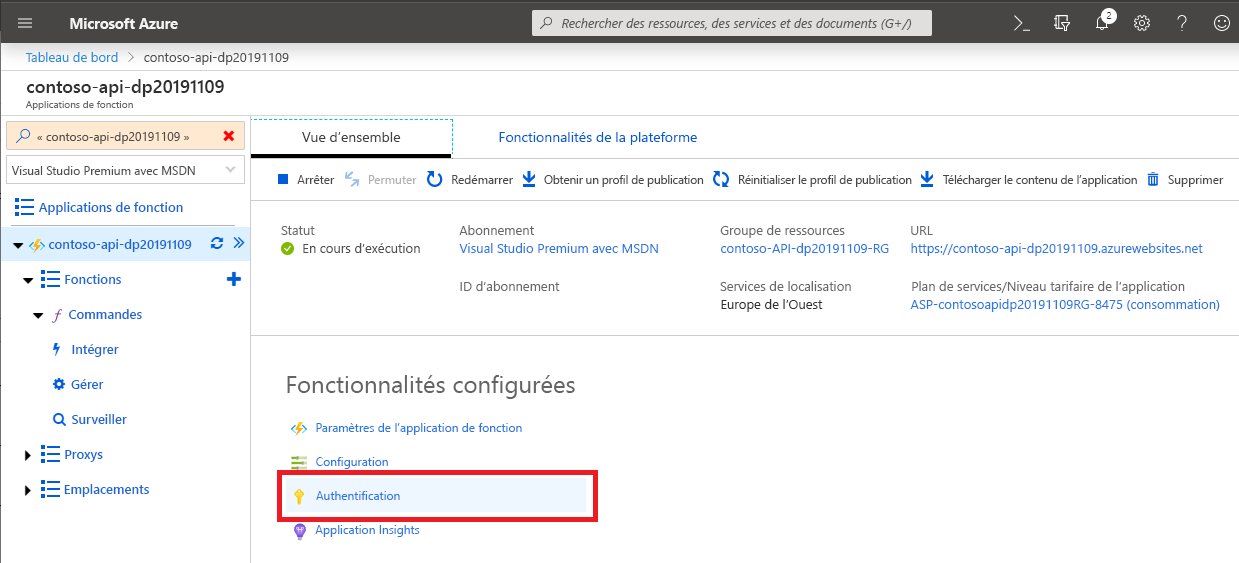Screen dimensions: 1239x563
Task: Open the Visual Studio Premium avec MSDN dropdown
Action: (x=125, y=170)
